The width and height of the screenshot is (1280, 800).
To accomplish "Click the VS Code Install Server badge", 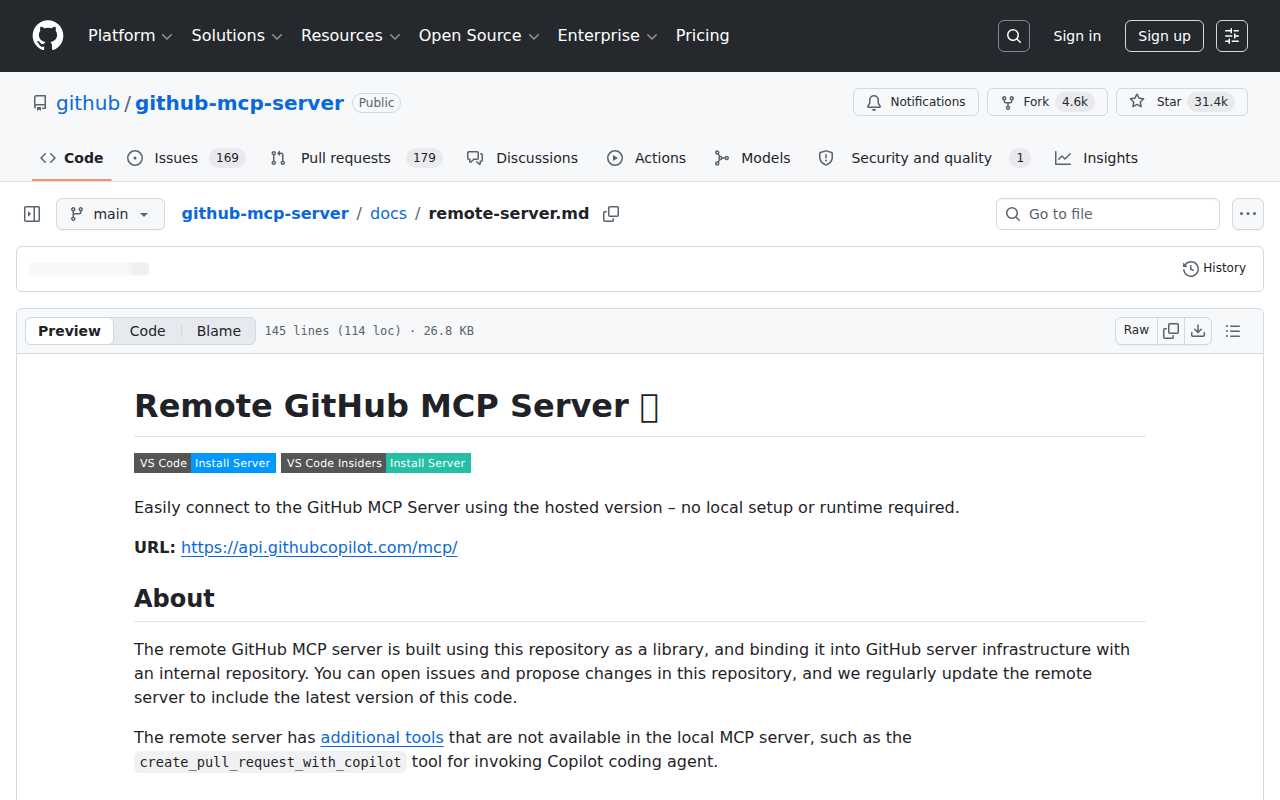I will pos(205,463).
